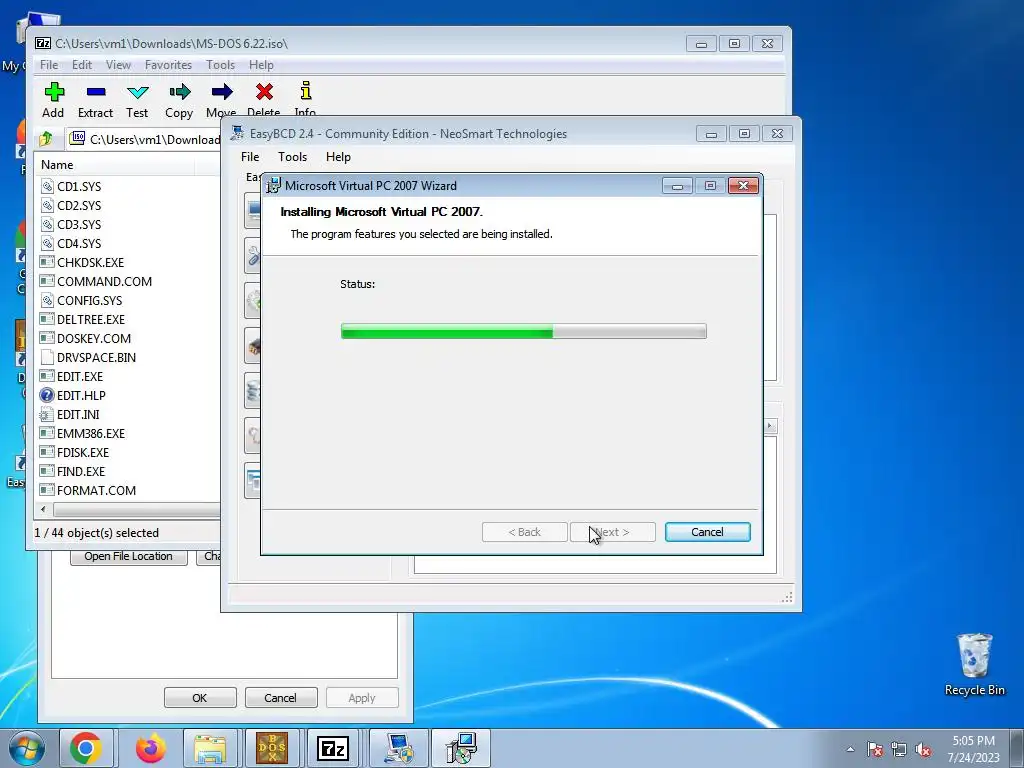Switch to DOSBox-X in the taskbar
The width and height of the screenshot is (1024, 768).
pos(272,748)
